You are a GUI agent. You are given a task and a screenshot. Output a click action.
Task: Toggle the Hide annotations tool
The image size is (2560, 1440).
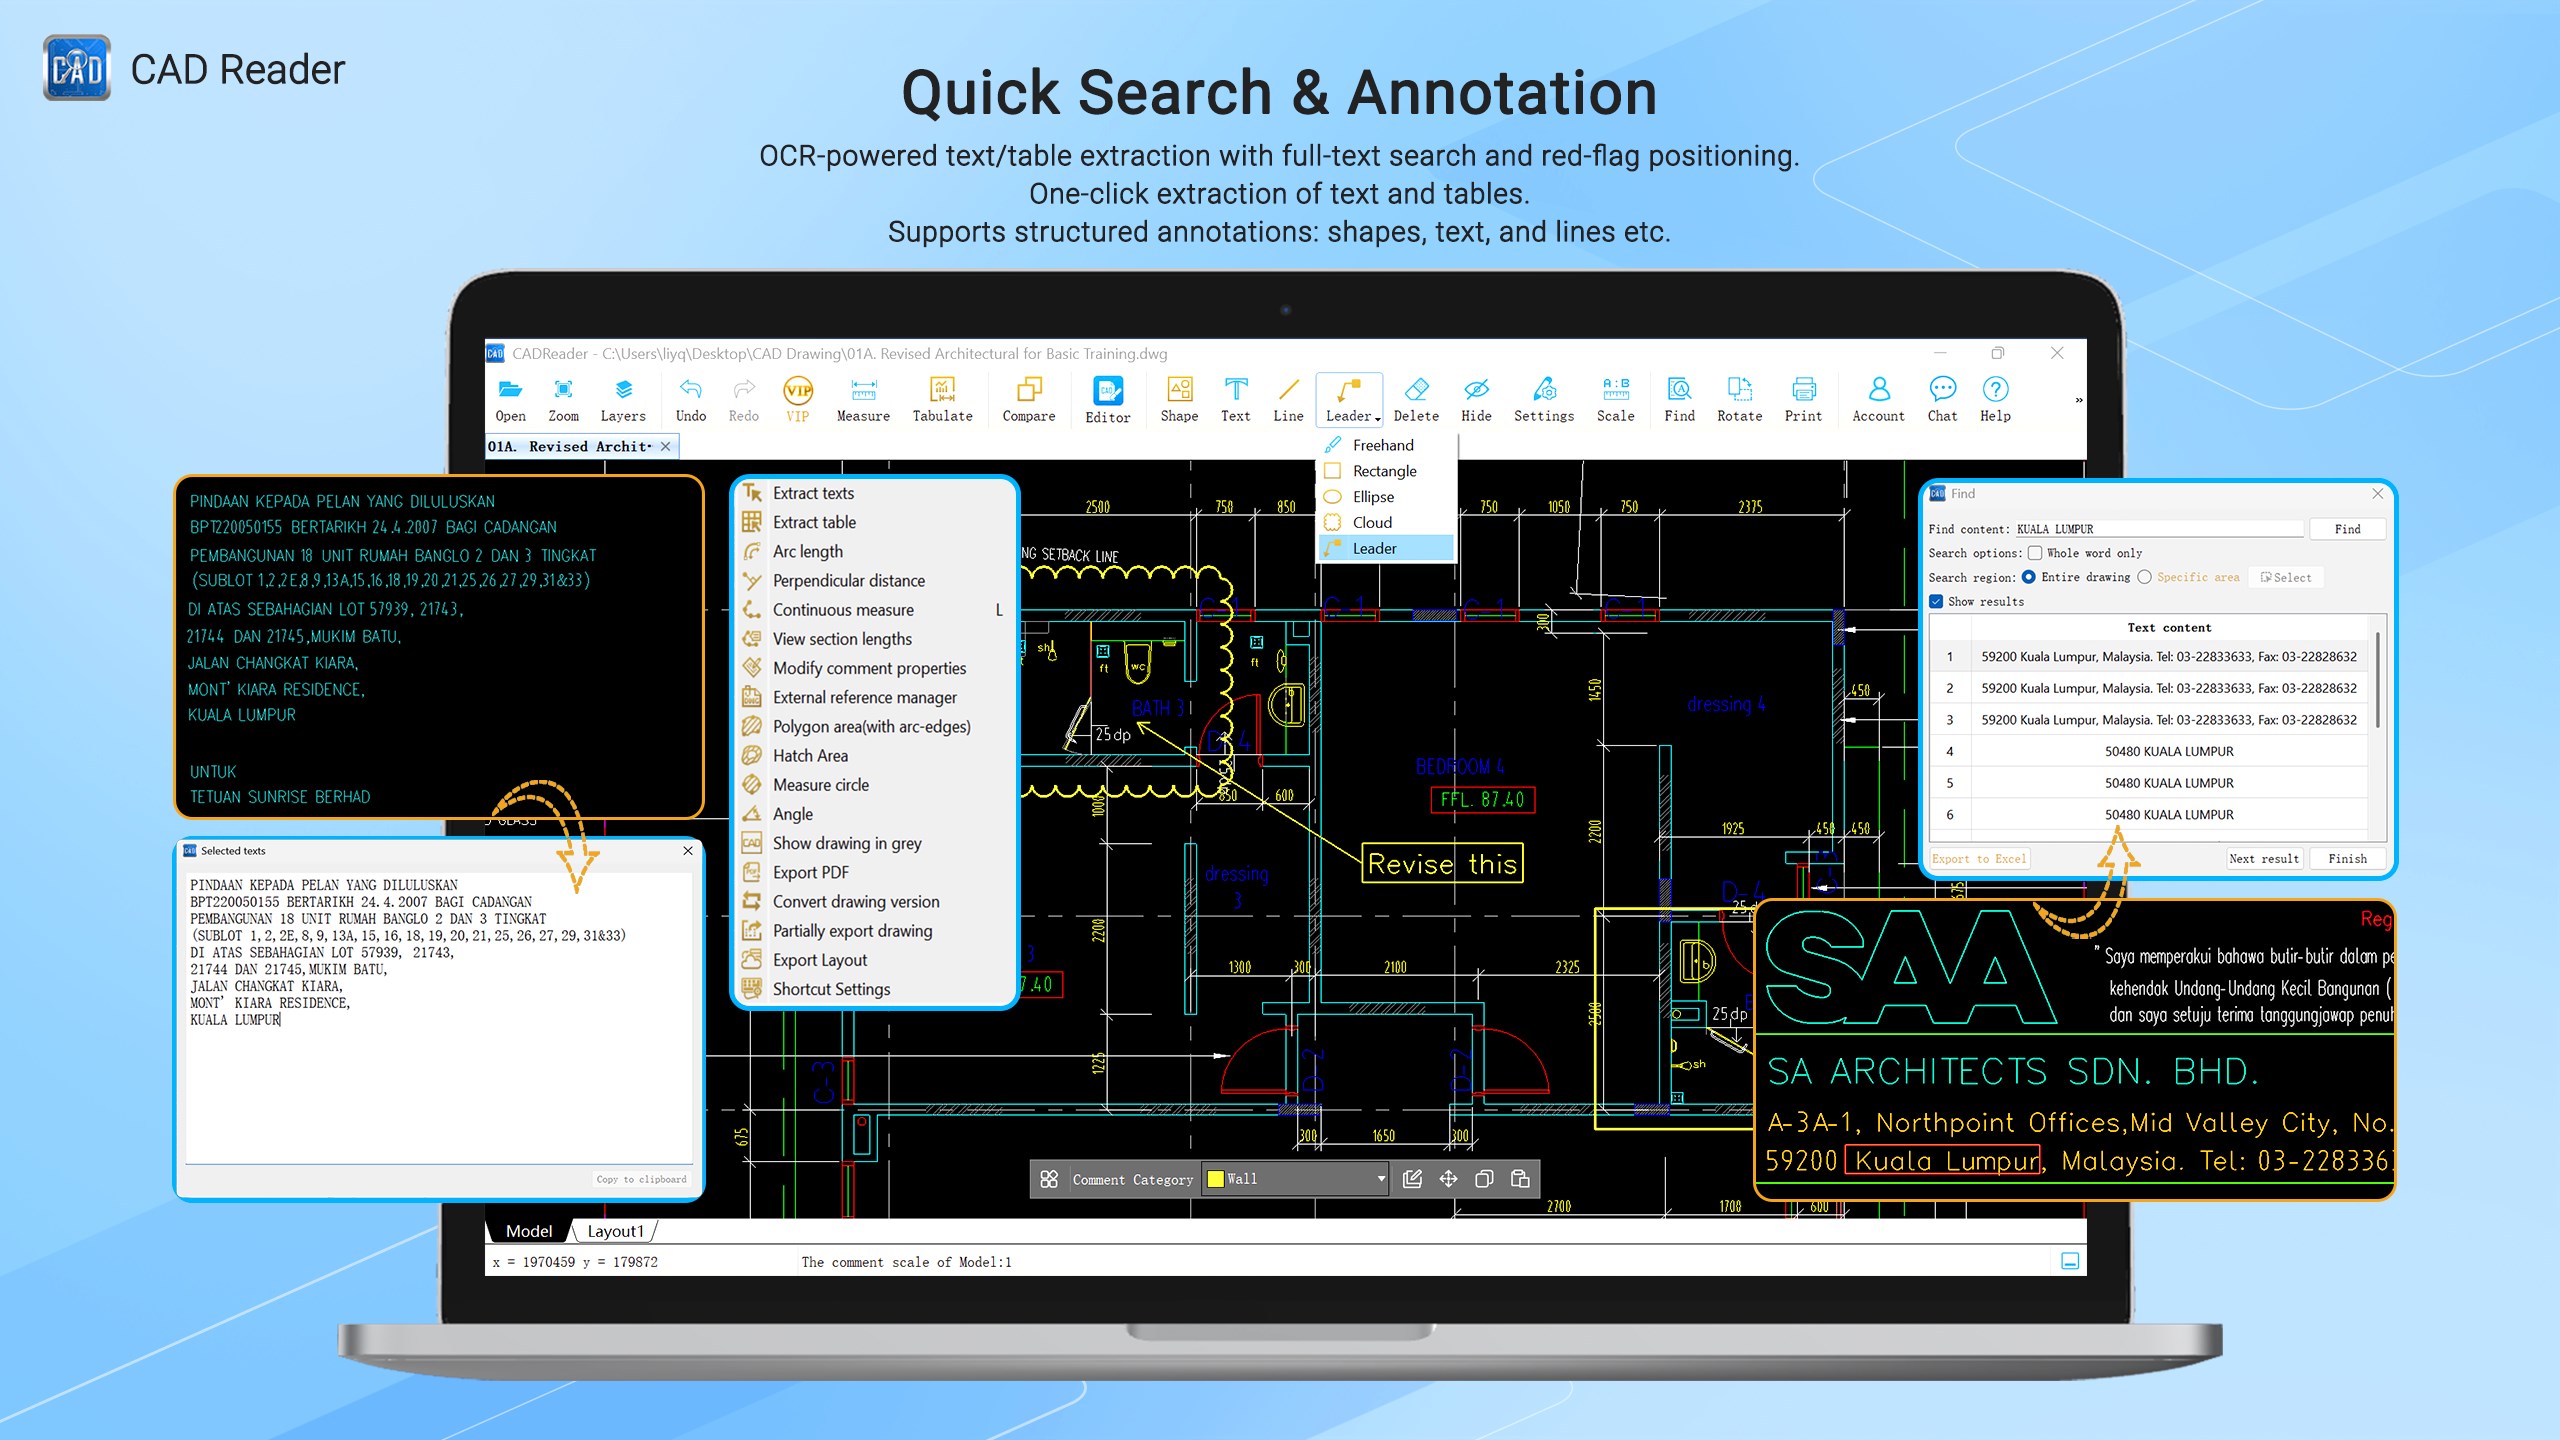tap(1476, 399)
